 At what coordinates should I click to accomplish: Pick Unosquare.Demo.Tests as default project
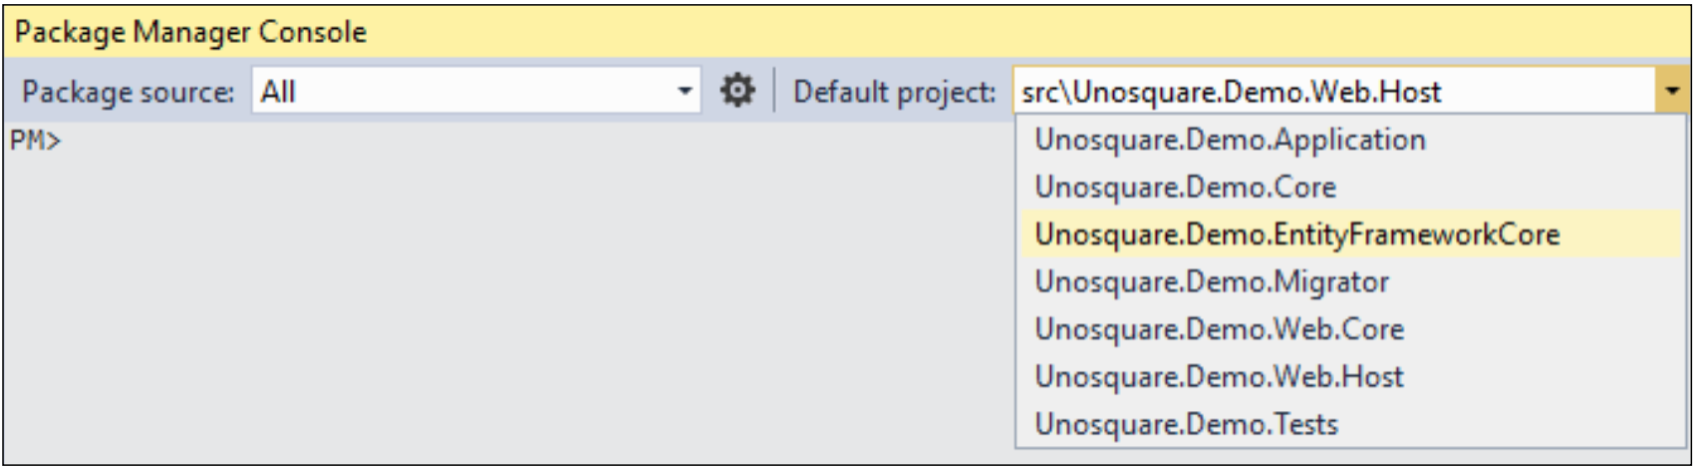tap(1186, 424)
